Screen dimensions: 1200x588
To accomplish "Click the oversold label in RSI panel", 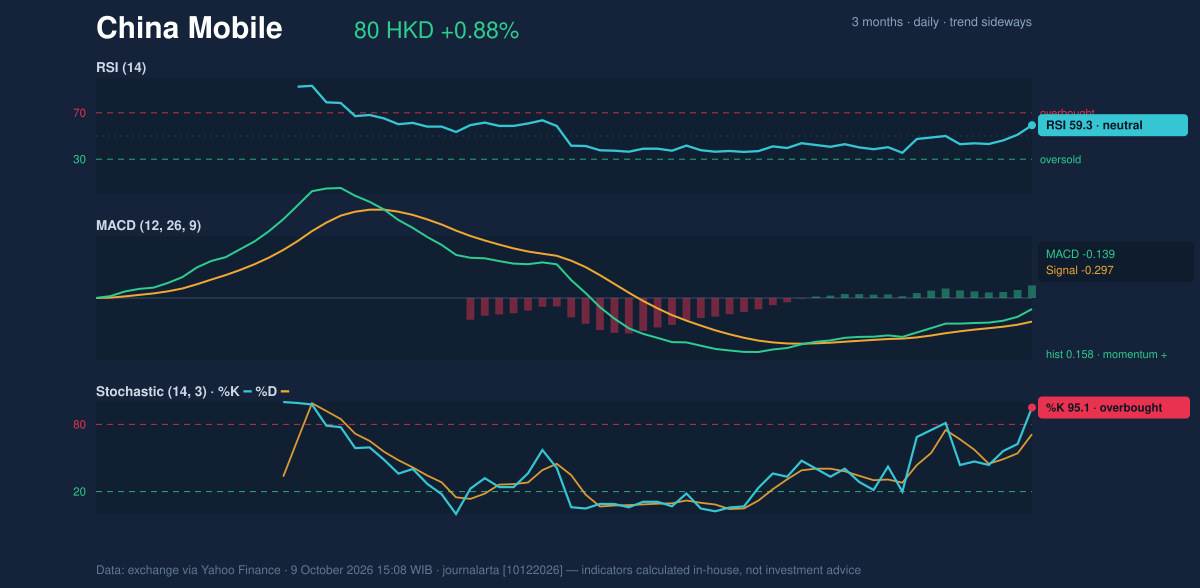I will (x=1060, y=159).
